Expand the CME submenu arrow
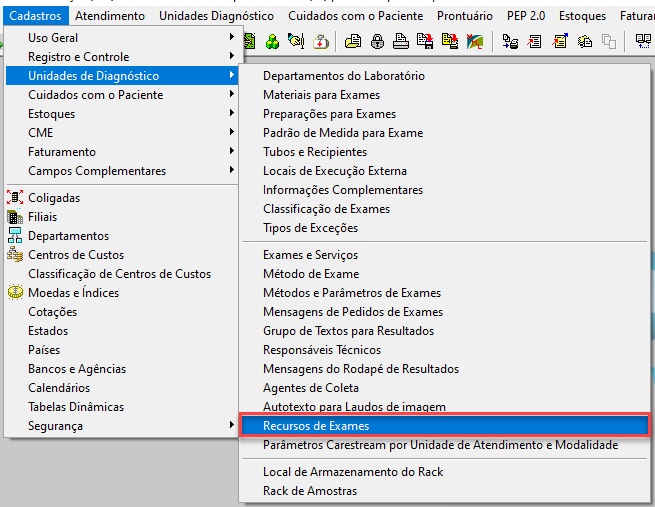The height and width of the screenshot is (507, 655). tap(231, 132)
